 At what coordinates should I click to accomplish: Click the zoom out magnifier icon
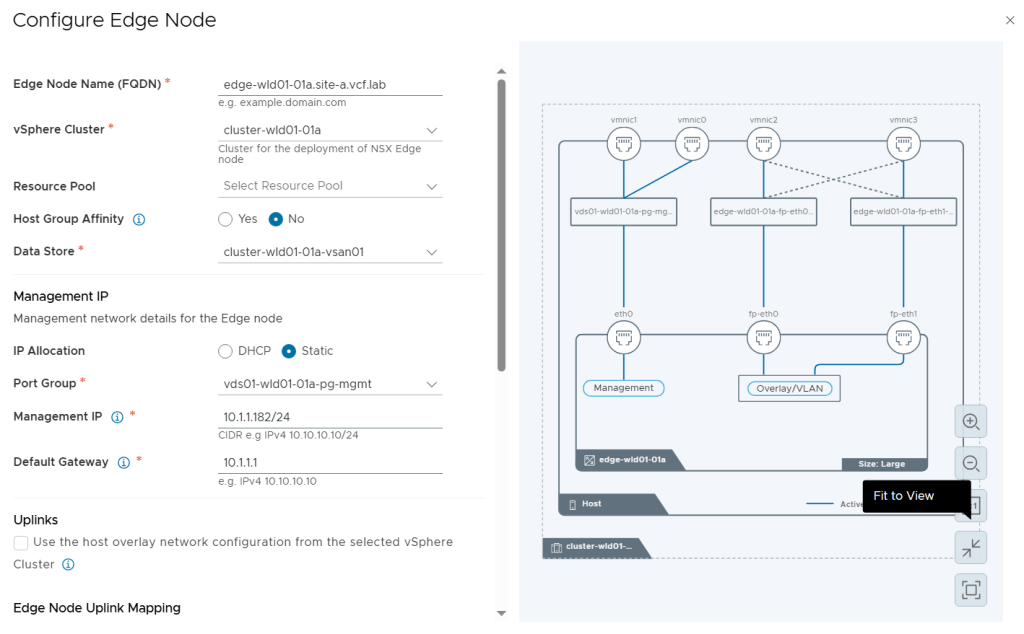970,463
